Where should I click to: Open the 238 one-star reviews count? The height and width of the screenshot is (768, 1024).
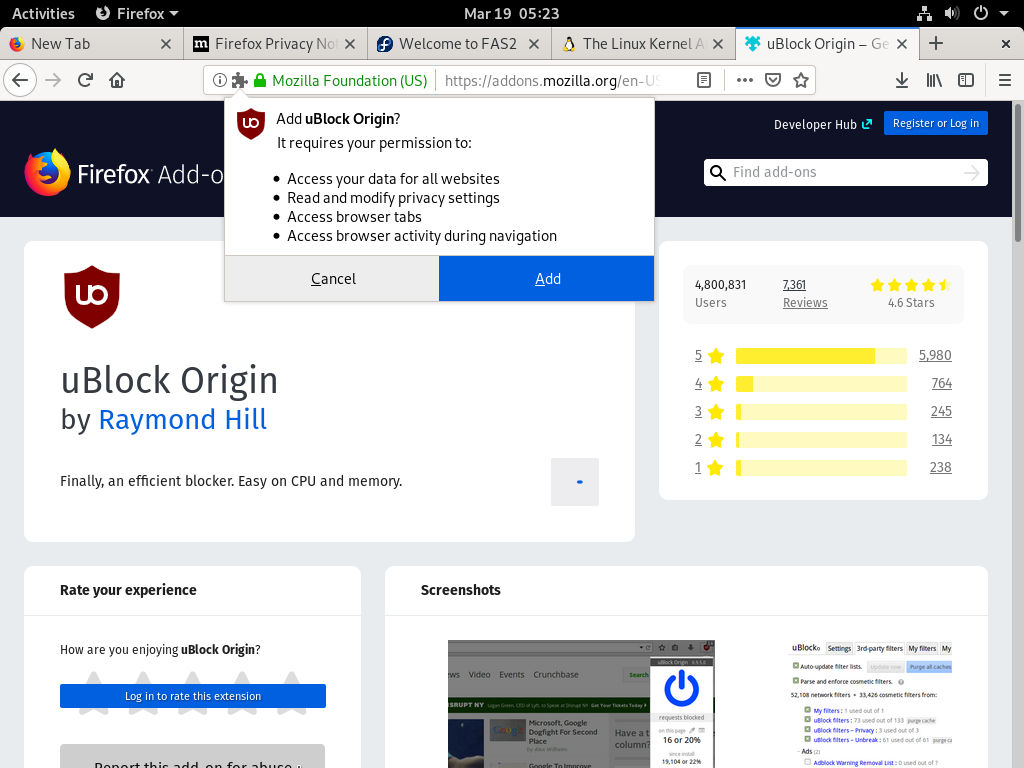[940, 468]
